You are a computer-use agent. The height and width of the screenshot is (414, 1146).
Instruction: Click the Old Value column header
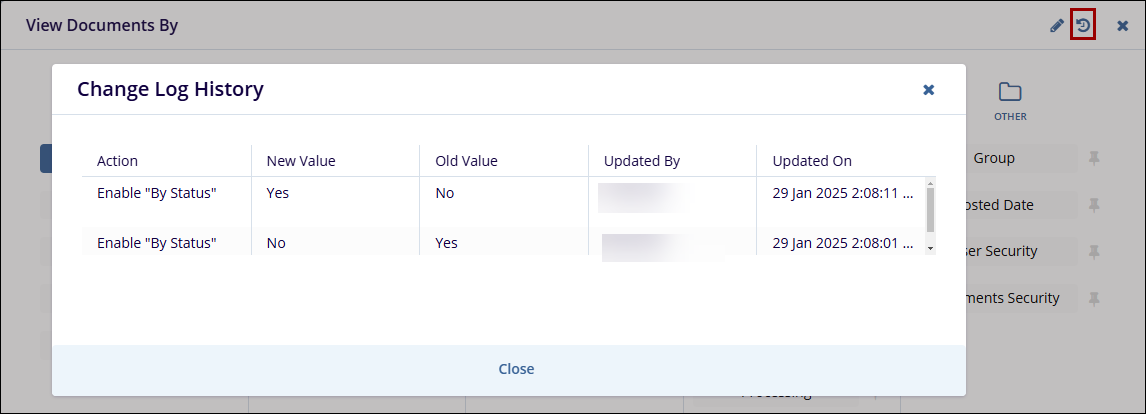466,161
